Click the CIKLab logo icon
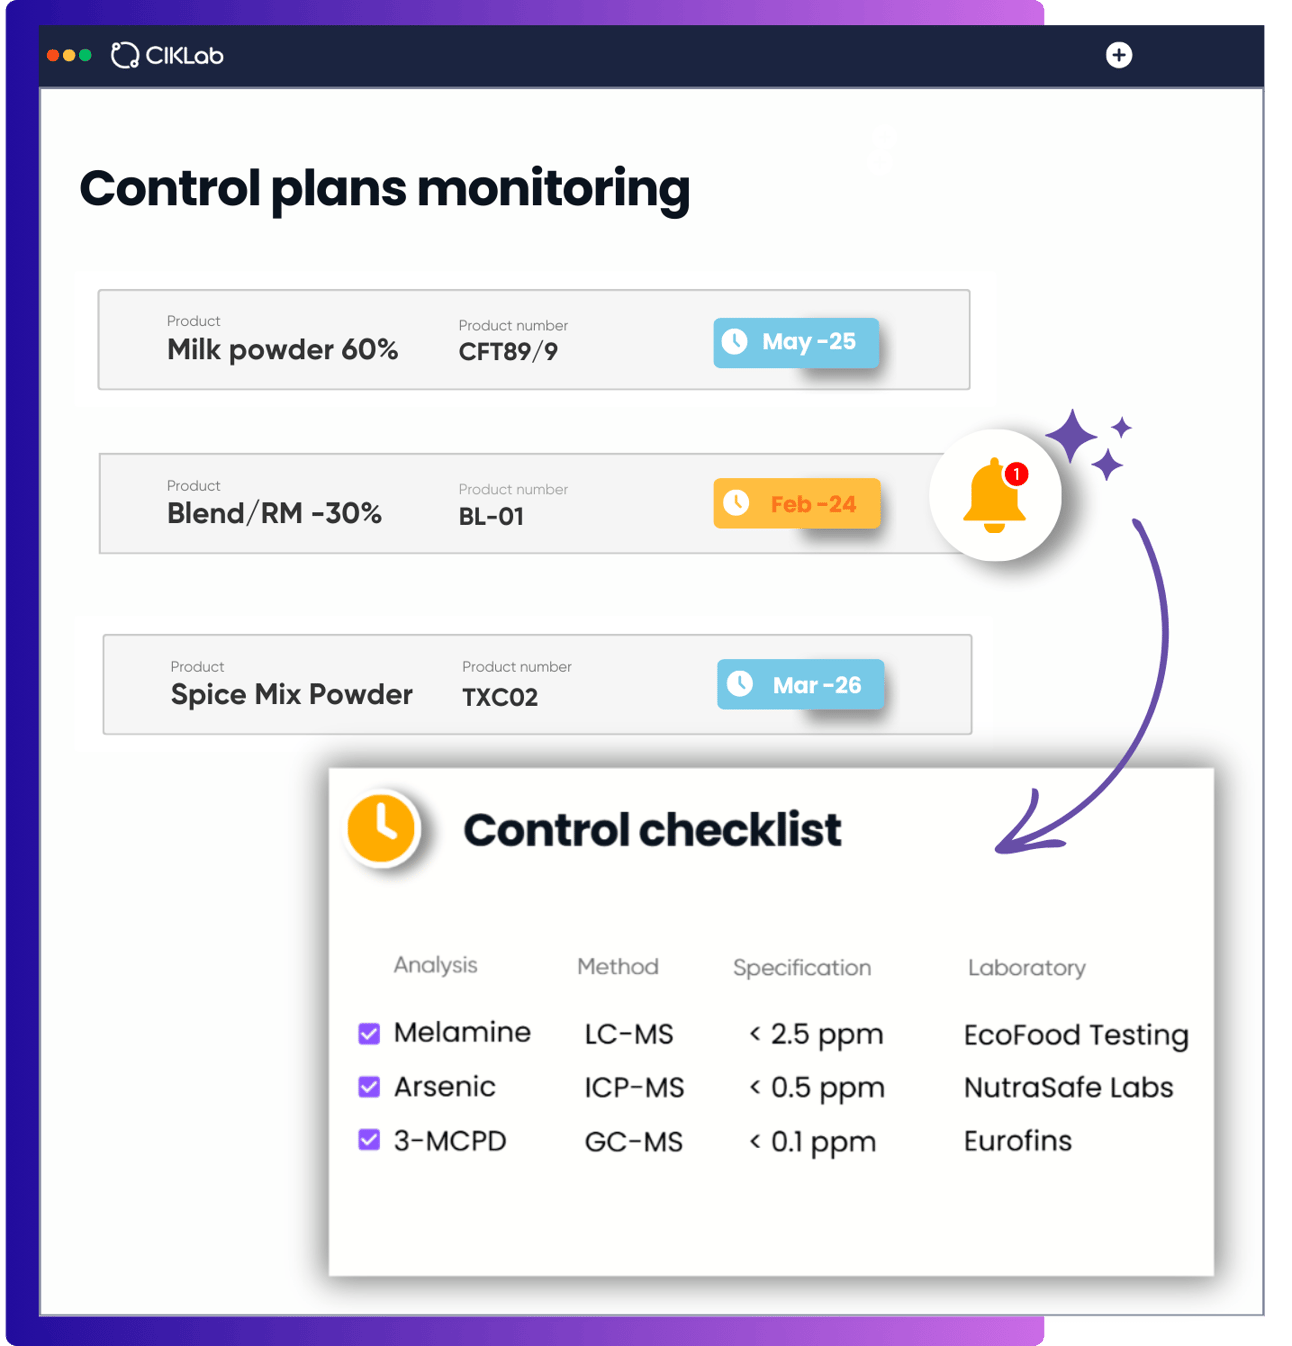 125,55
